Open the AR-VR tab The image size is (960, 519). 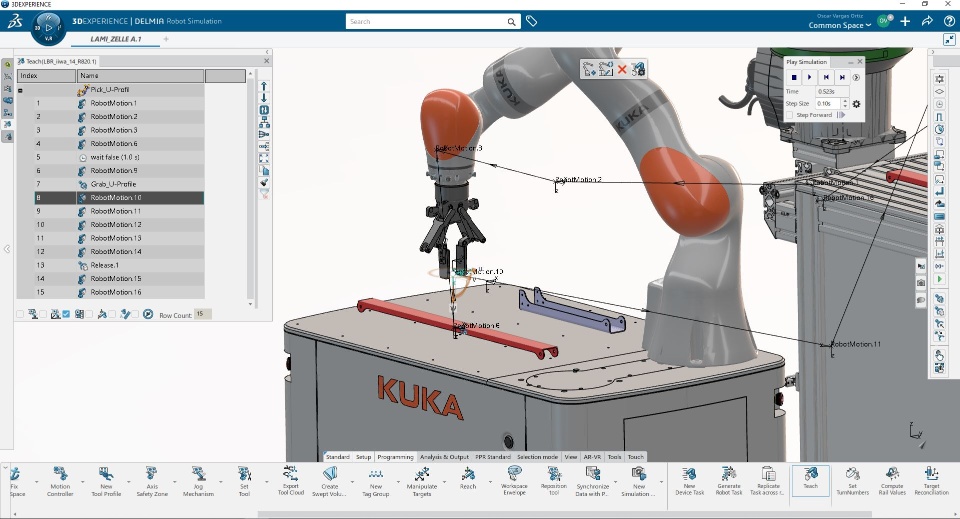pyautogui.click(x=592, y=457)
